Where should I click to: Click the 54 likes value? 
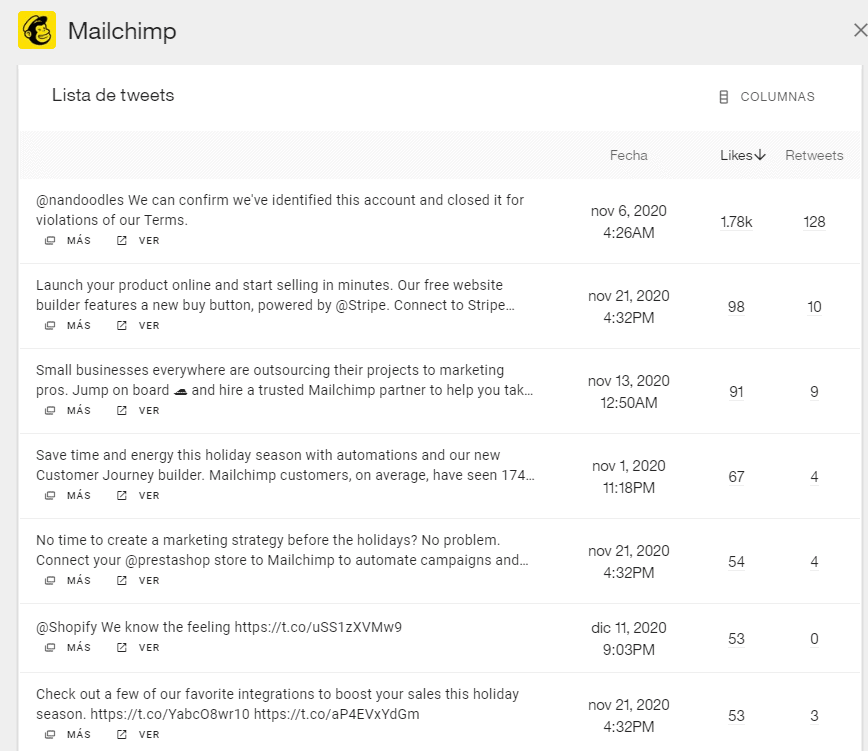[x=736, y=562]
